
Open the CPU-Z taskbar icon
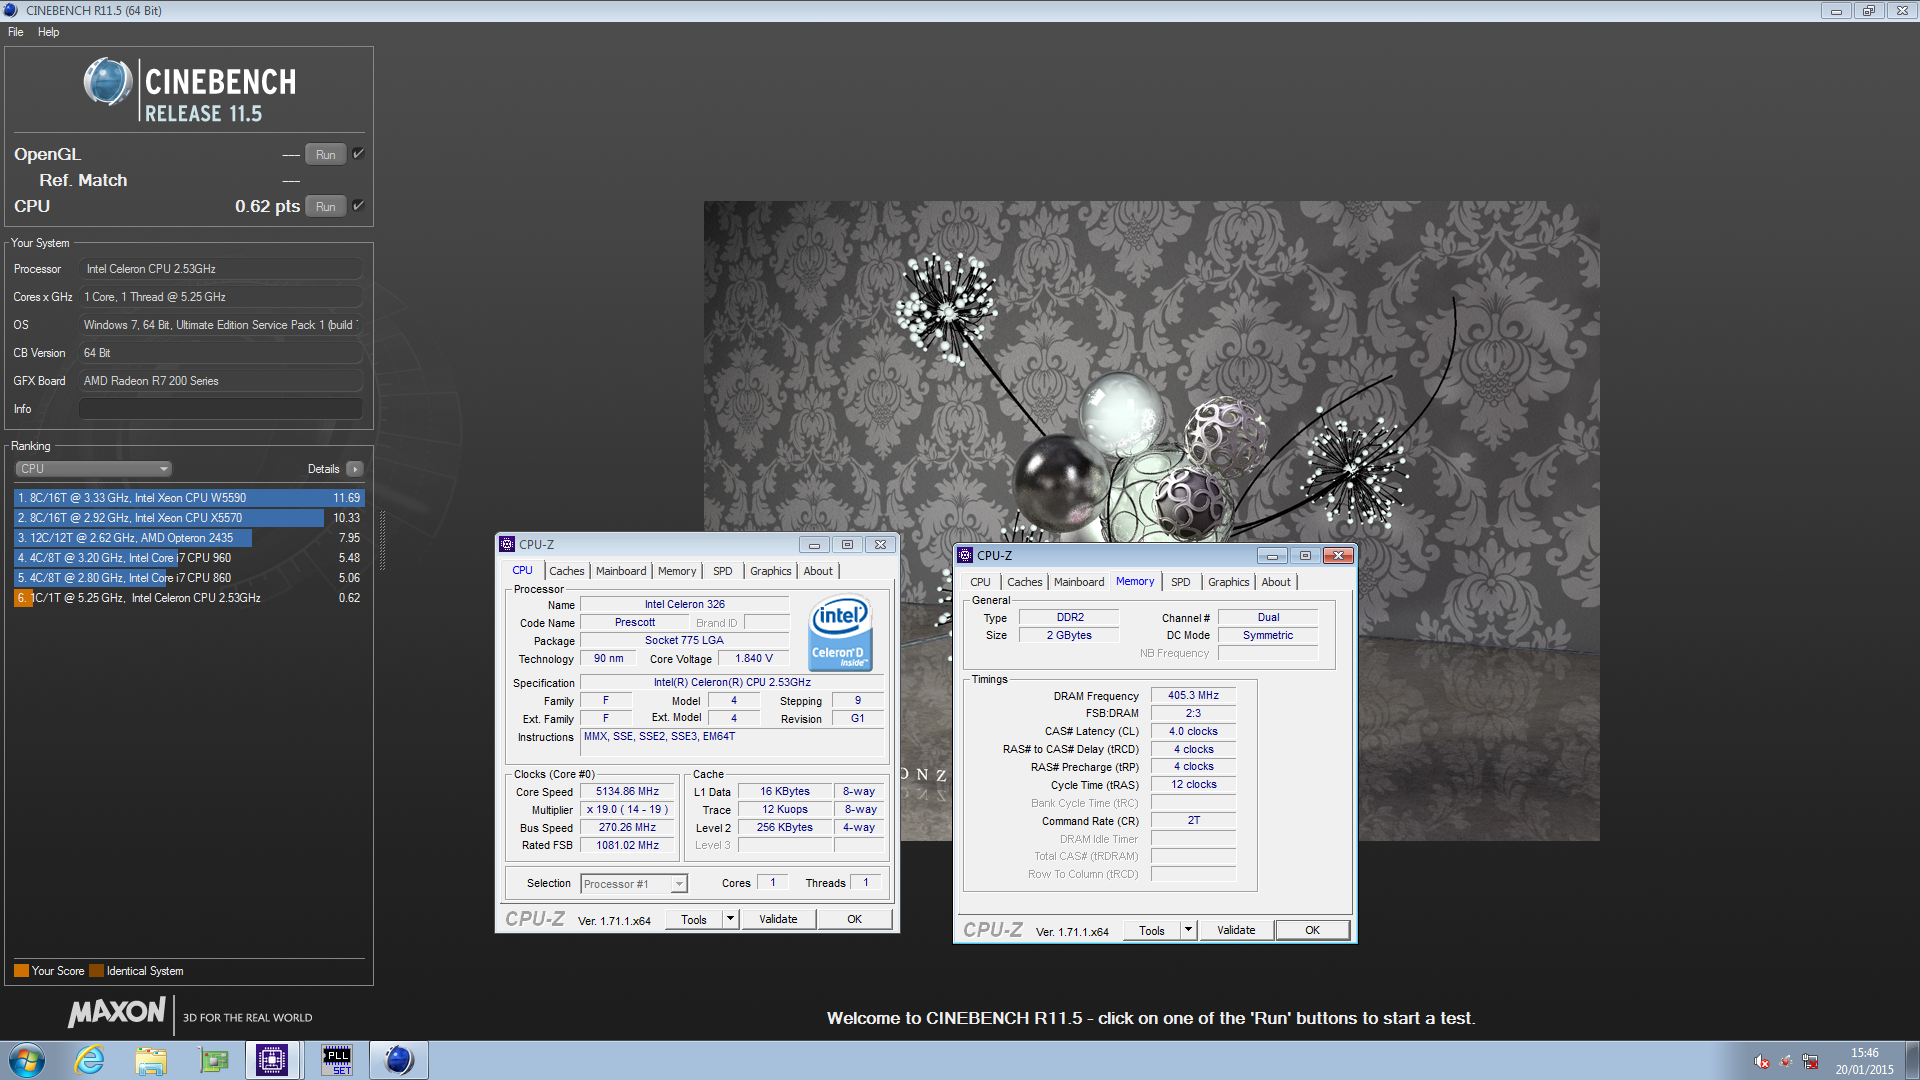pyautogui.click(x=272, y=1060)
